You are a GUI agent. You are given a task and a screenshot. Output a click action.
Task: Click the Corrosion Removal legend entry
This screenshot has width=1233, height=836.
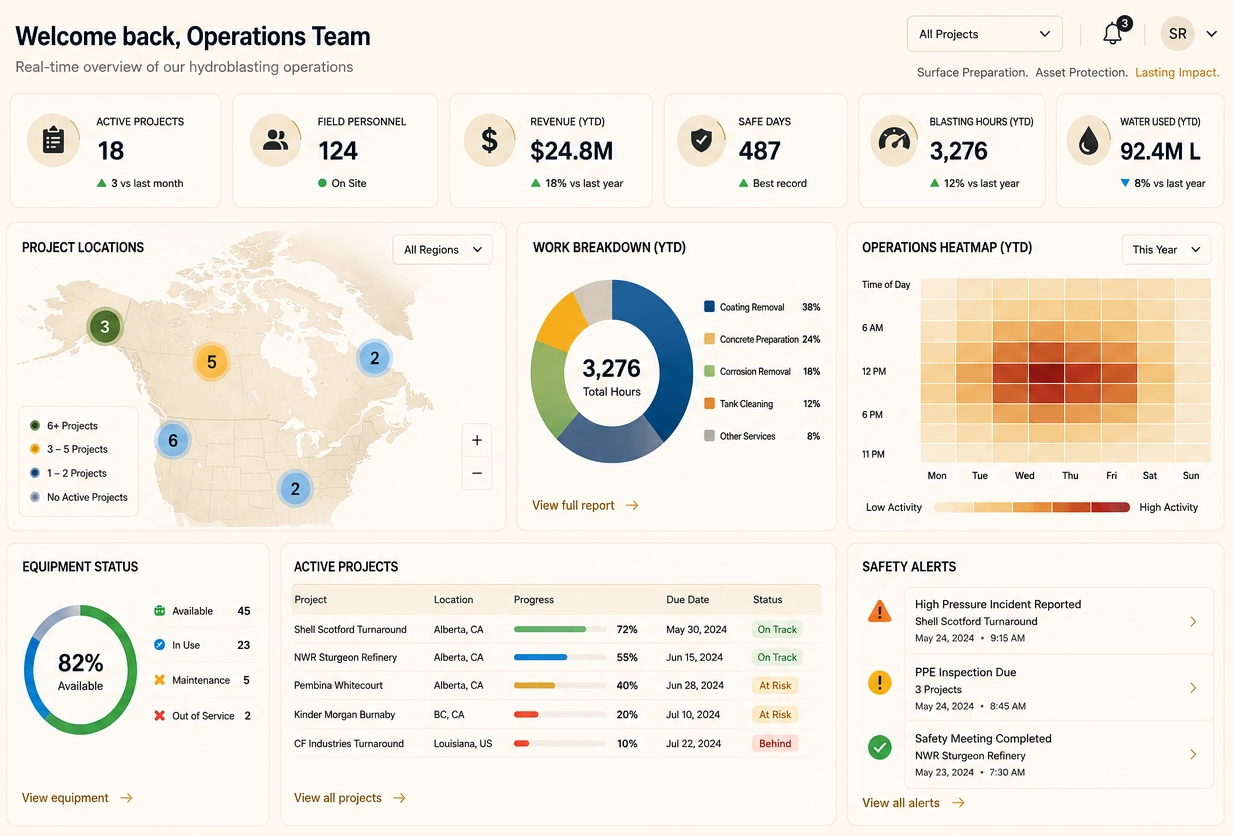(762, 371)
